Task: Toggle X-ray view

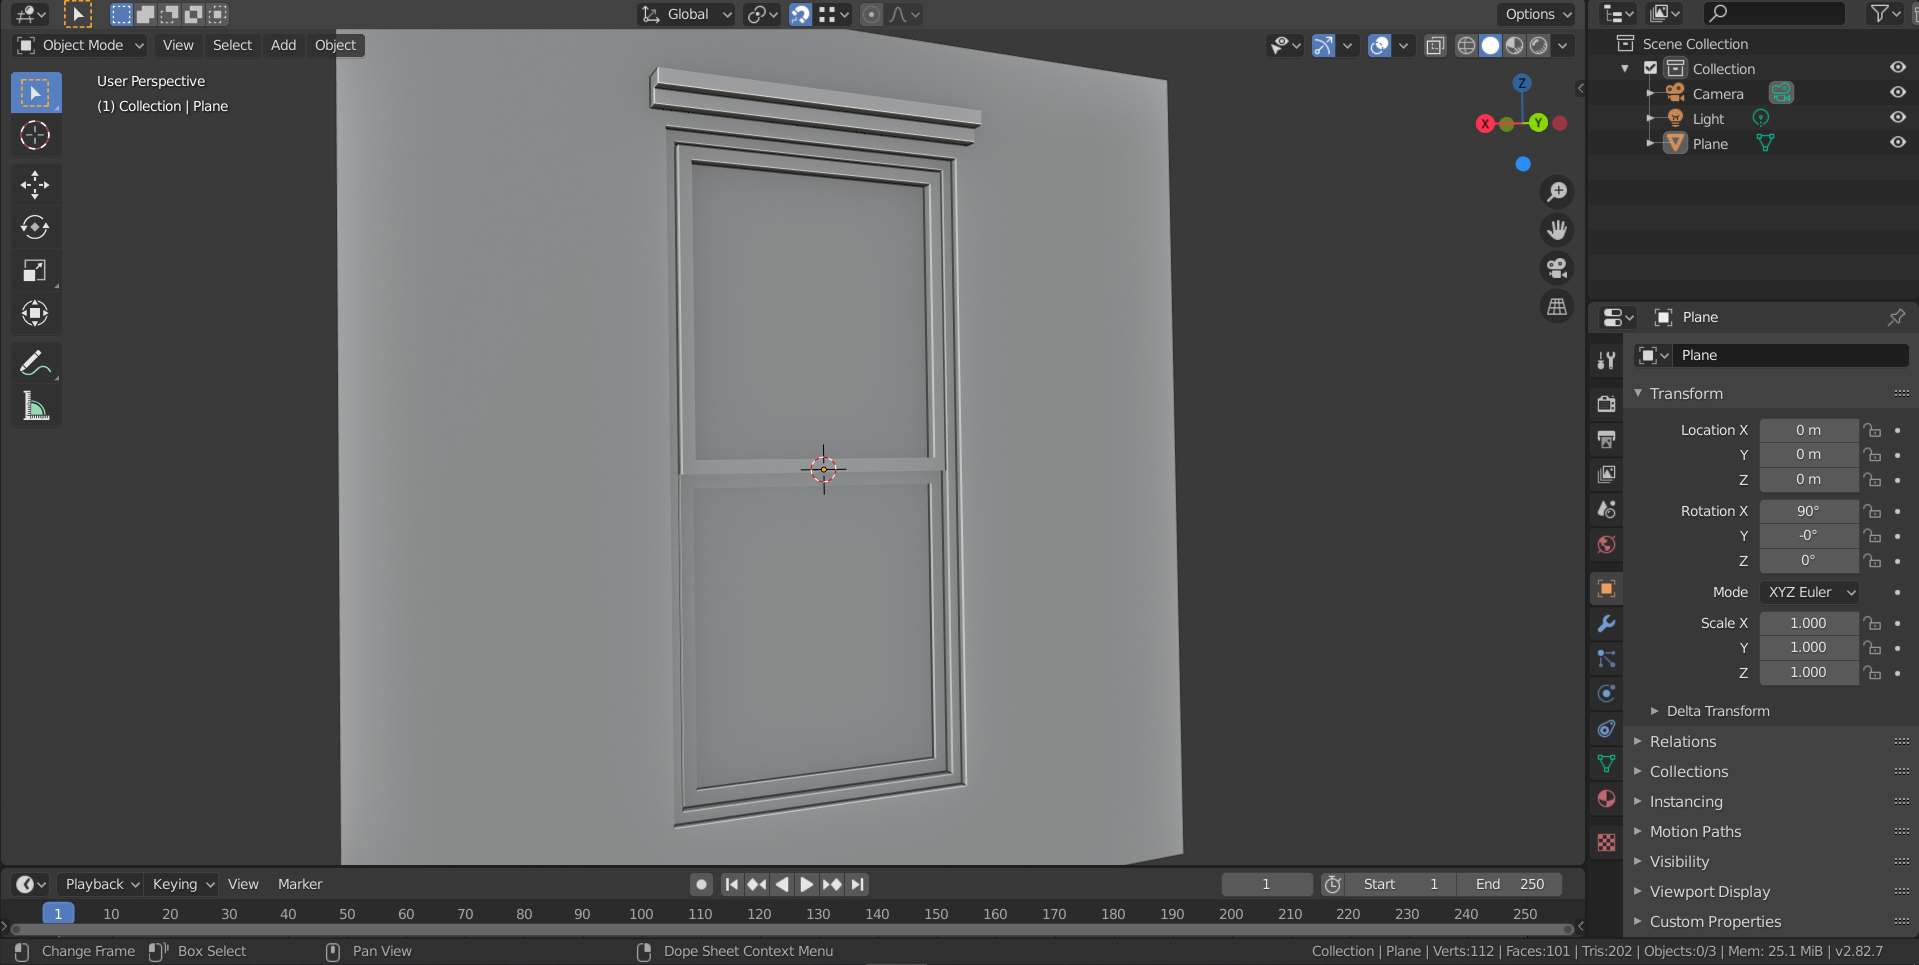Action: point(1435,45)
